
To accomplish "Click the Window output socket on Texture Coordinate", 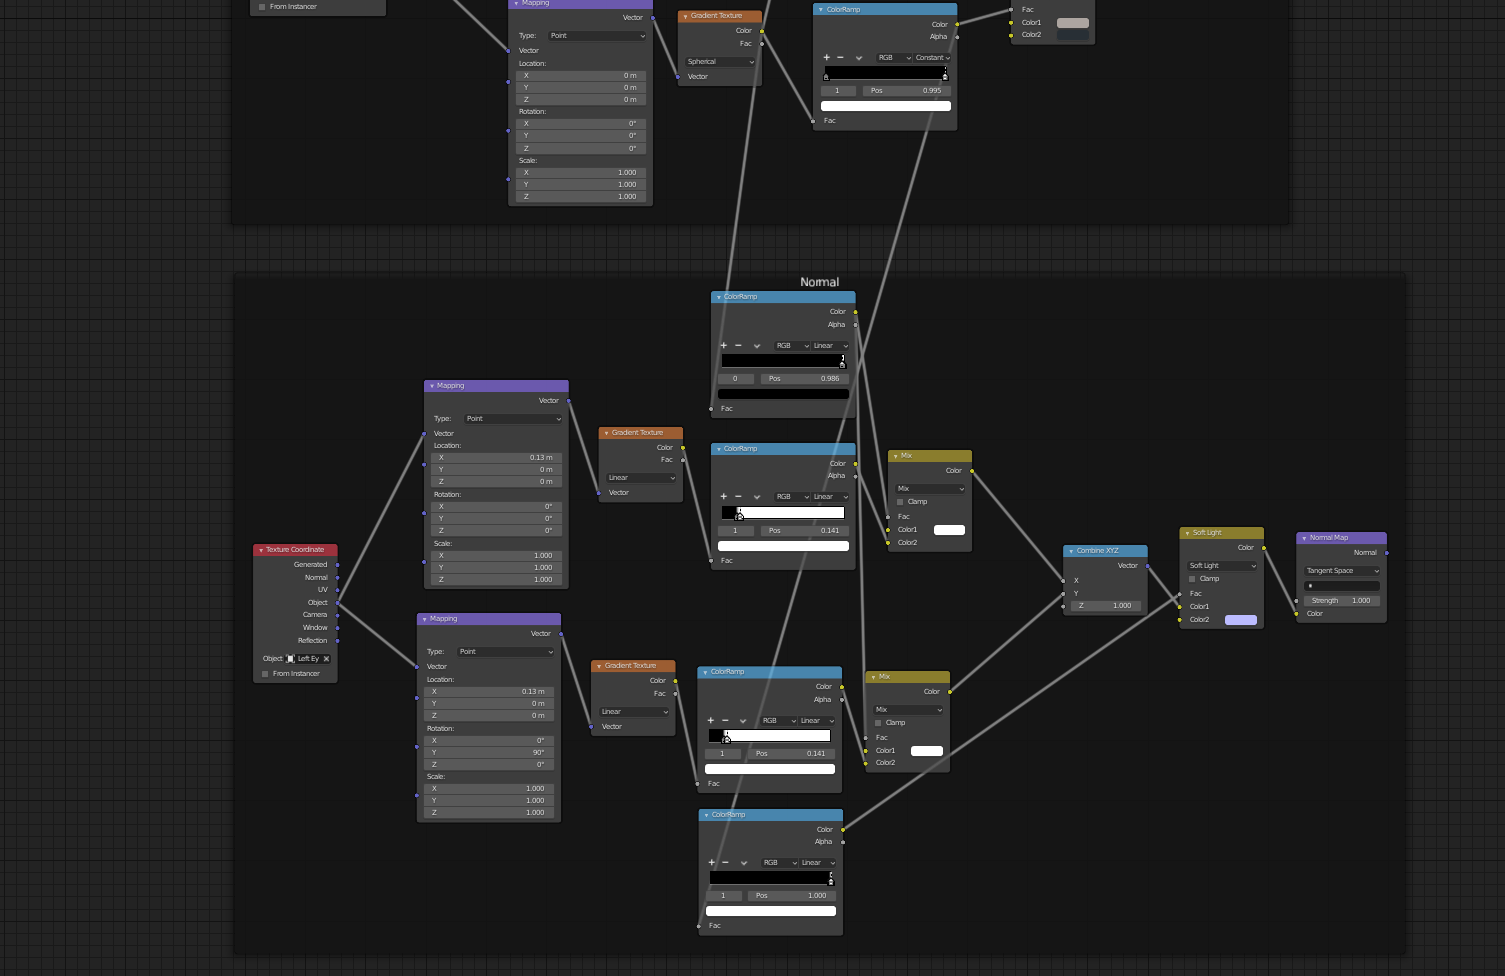I will pyautogui.click(x=338, y=628).
